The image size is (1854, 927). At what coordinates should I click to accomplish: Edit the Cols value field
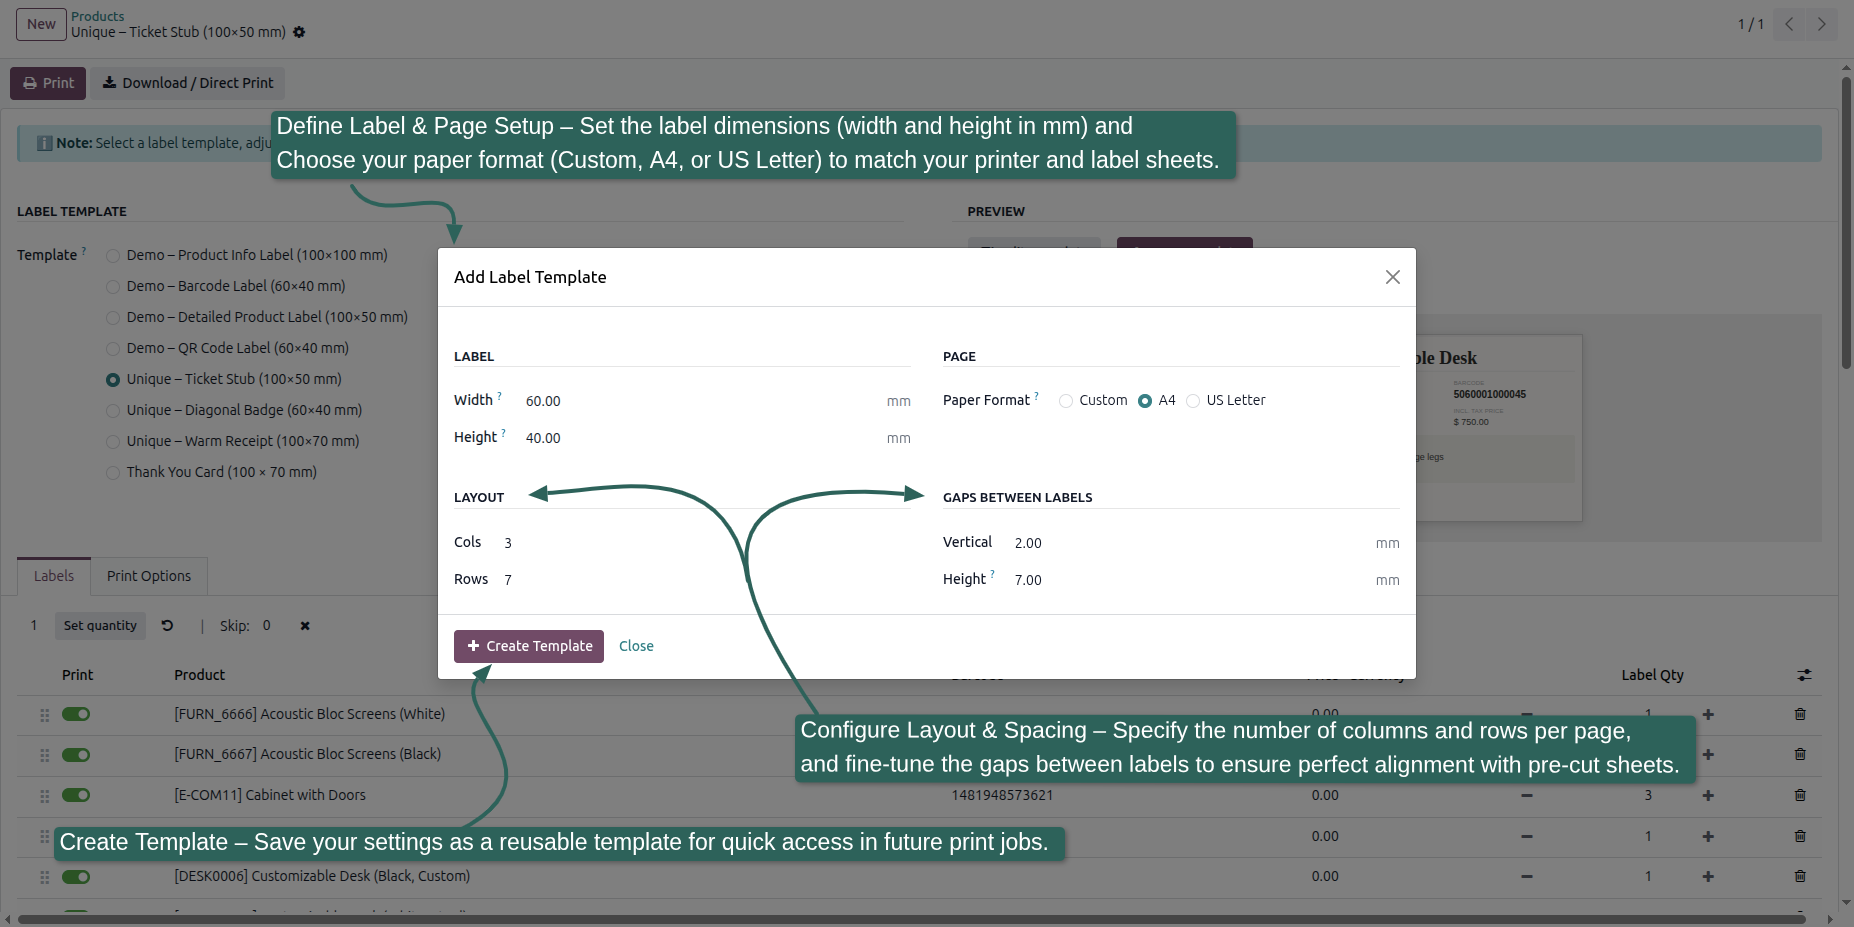705,543
